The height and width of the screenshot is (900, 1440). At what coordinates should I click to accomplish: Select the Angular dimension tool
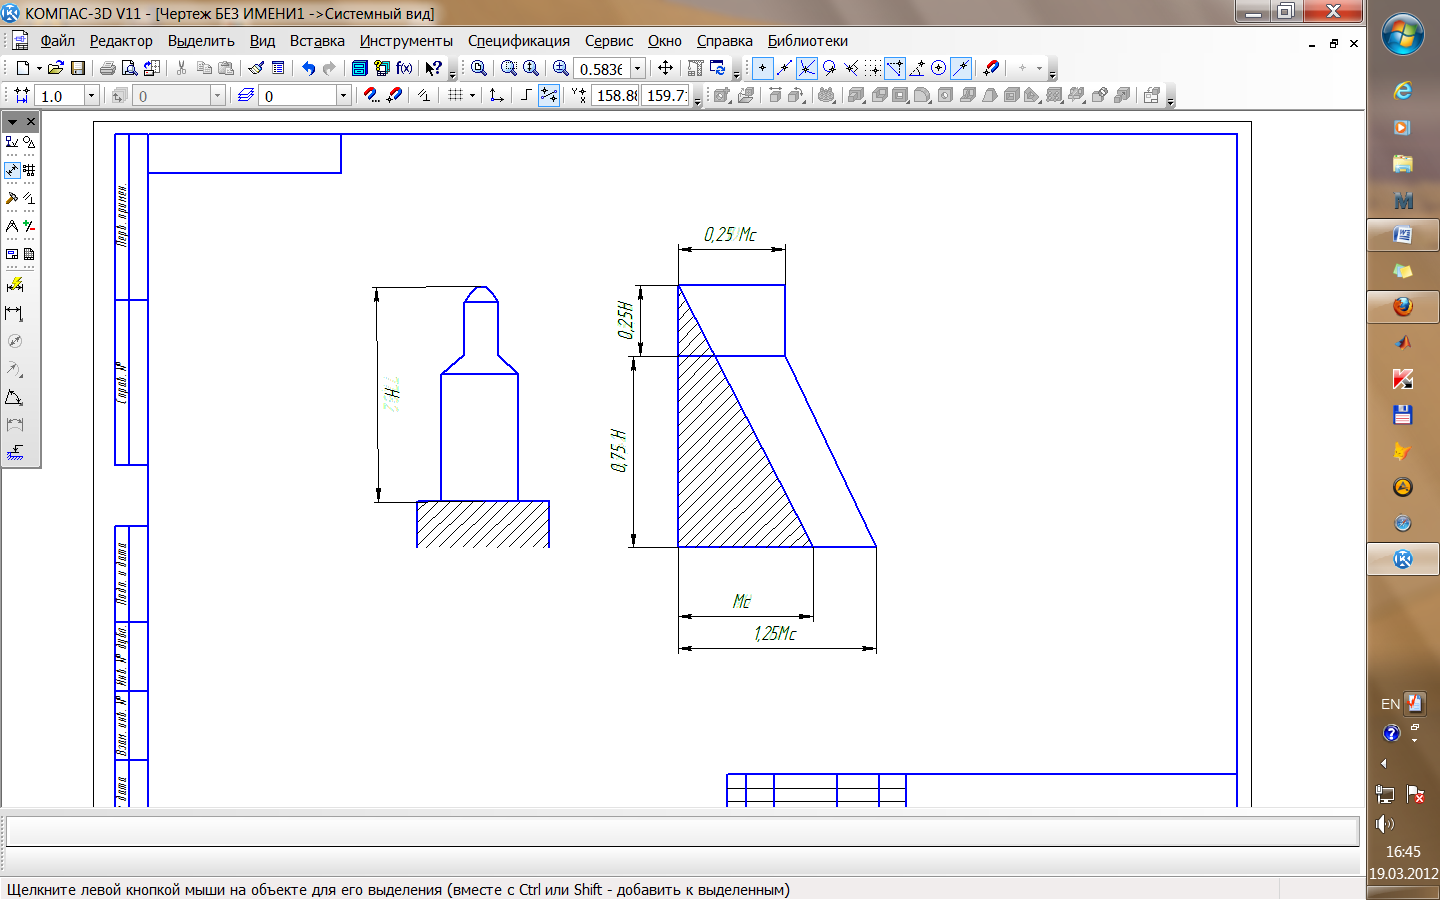point(14,397)
